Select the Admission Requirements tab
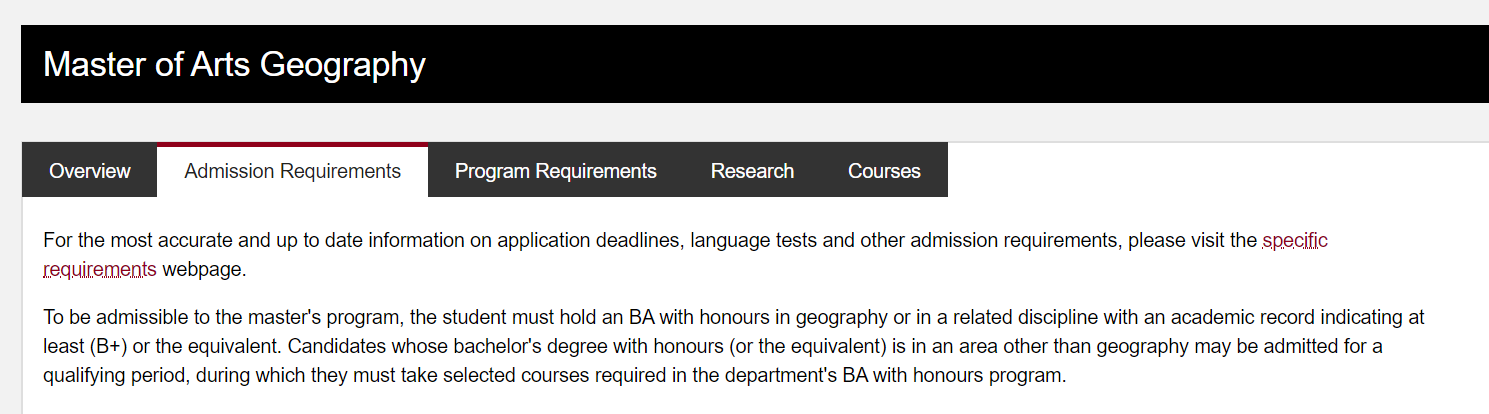This screenshot has height=414, width=1489. point(292,171)
